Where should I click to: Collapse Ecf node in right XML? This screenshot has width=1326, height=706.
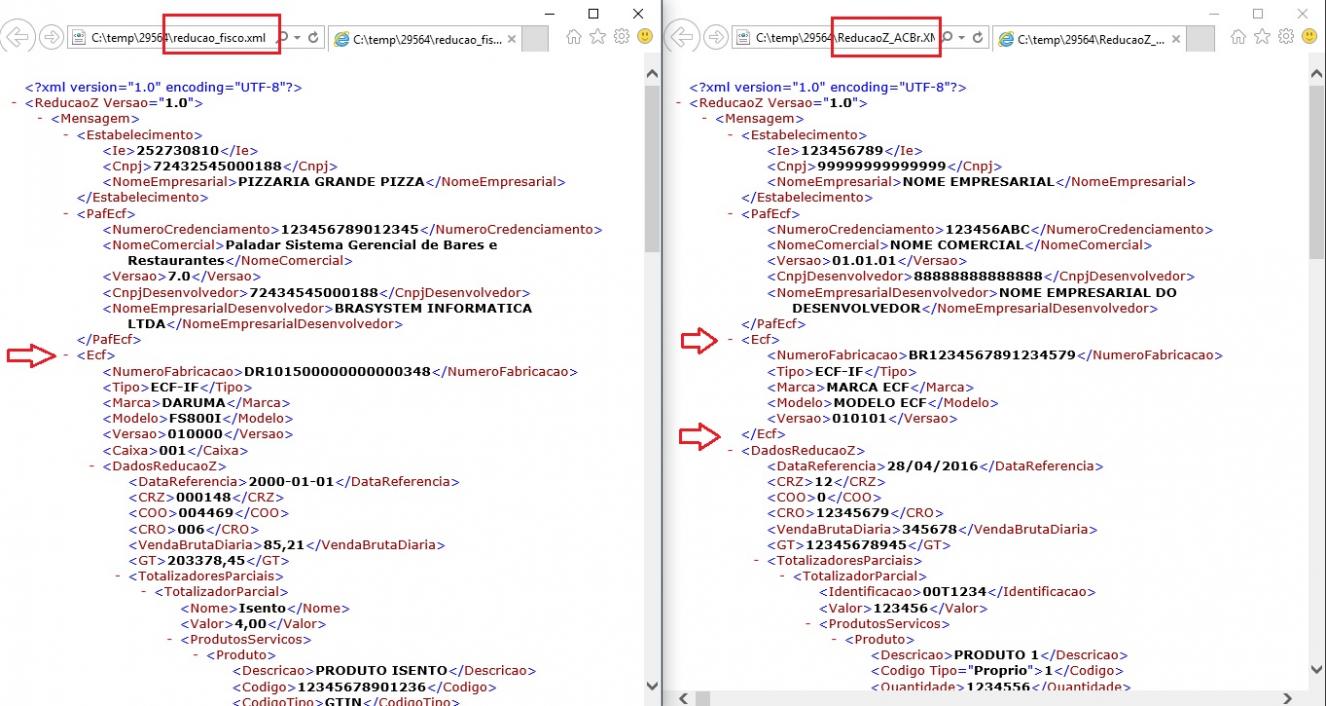click(730, 340)
